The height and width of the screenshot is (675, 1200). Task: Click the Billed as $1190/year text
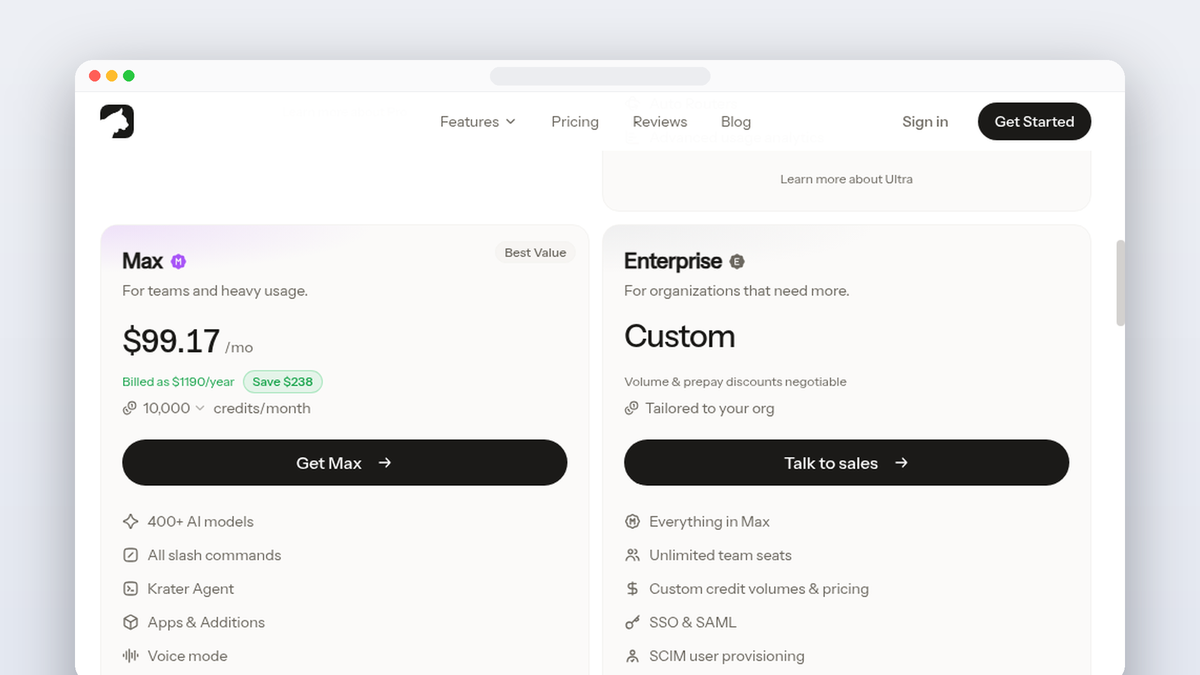pyautogui.click(x=178, y=382)
